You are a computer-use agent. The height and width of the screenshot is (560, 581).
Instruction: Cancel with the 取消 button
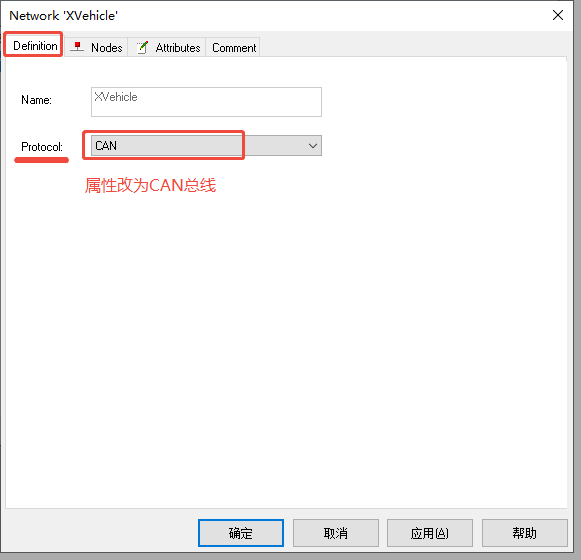click(x=336, y=533)
